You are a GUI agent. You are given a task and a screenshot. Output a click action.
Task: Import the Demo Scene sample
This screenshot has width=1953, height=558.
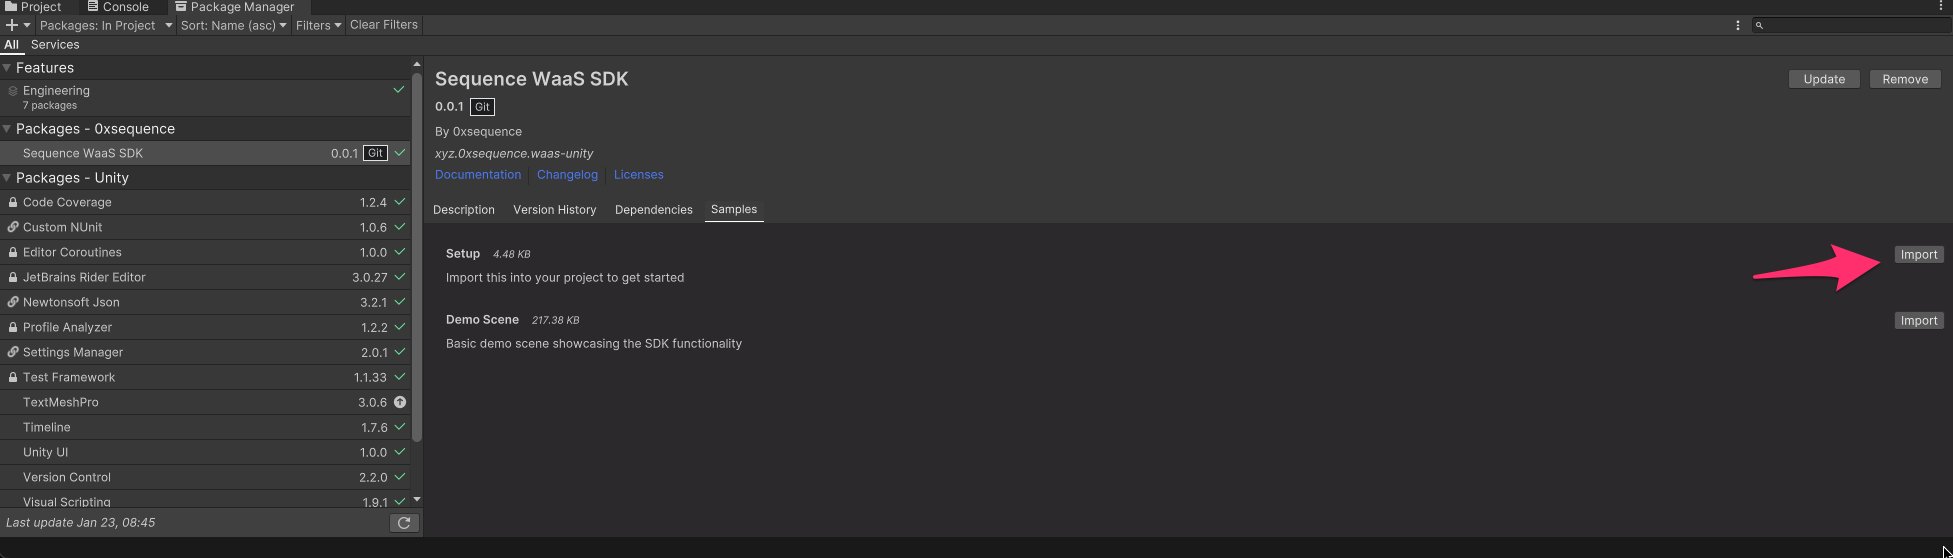(x=1919, y=321)
